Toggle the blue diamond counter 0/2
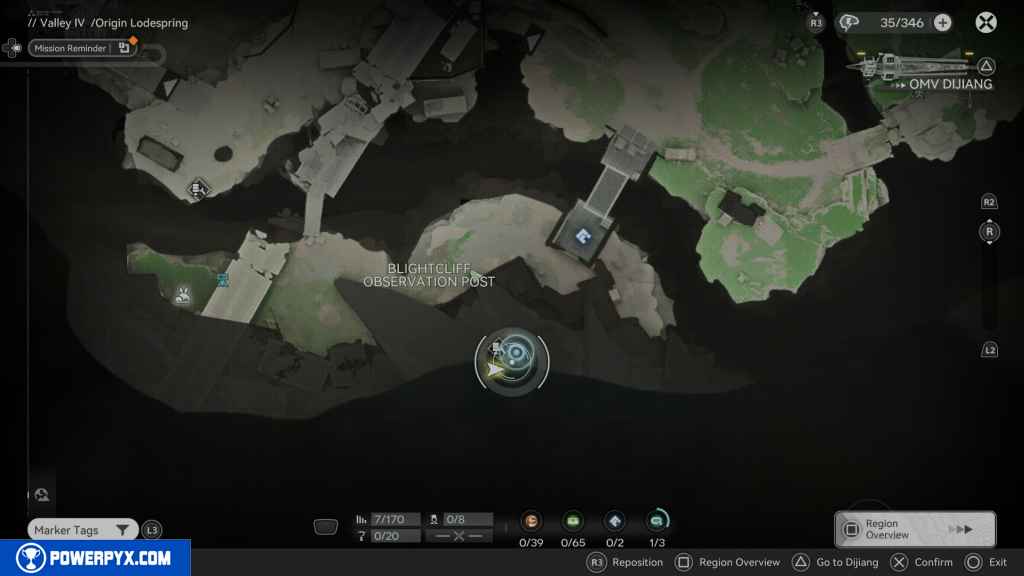 click(x=615, y=520)
